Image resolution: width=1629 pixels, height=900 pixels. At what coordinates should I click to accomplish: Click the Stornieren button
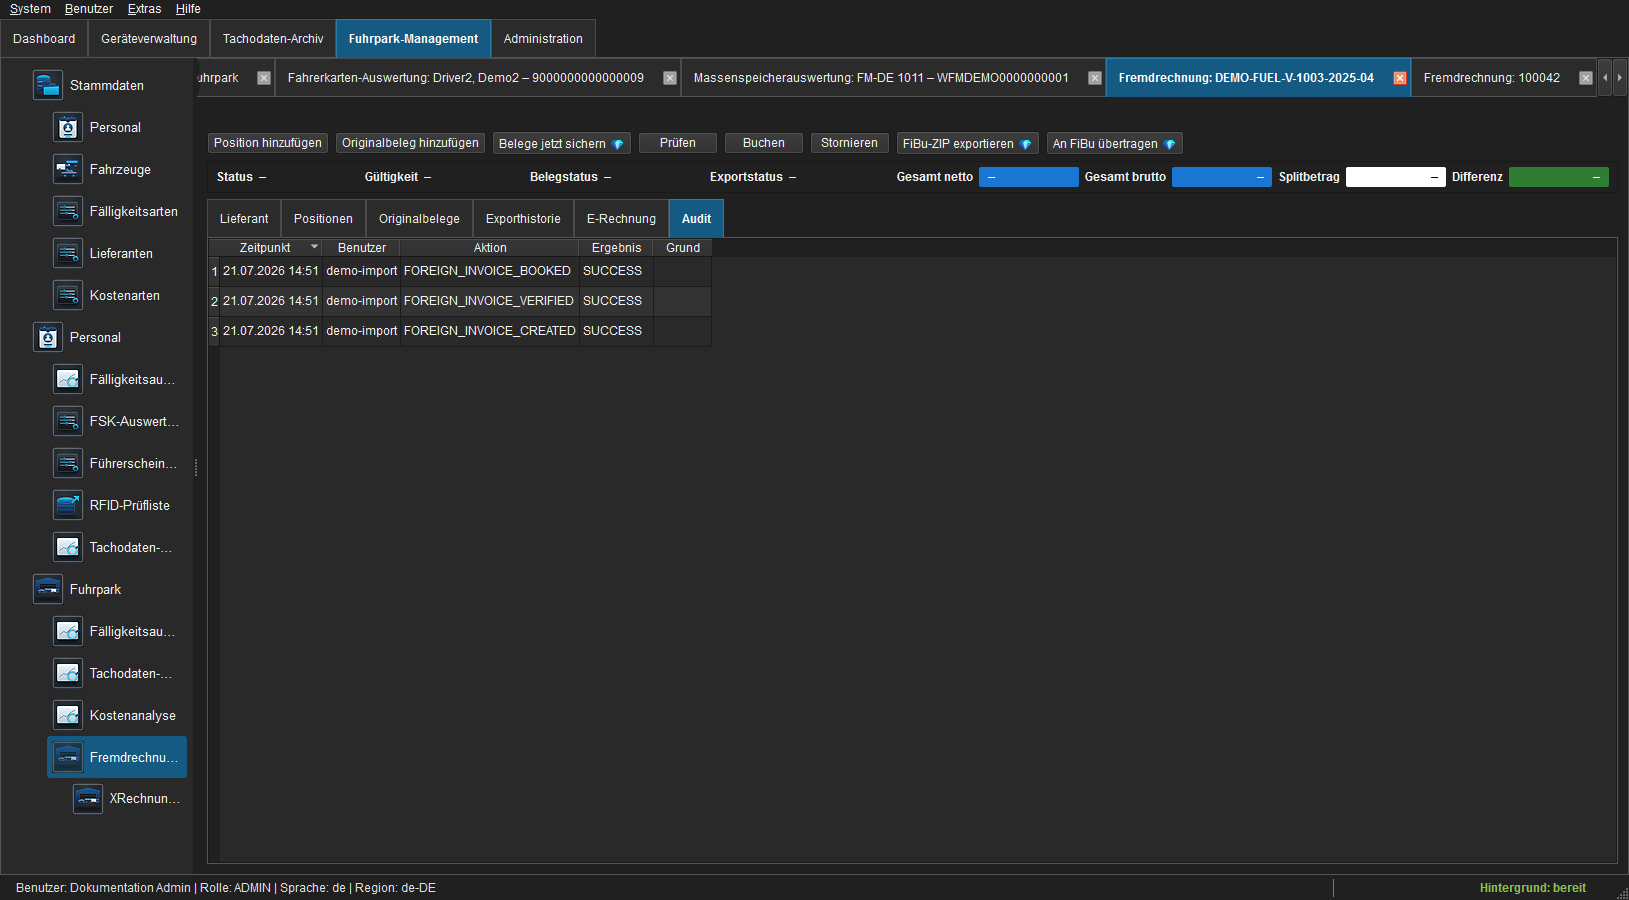(849, 143)
